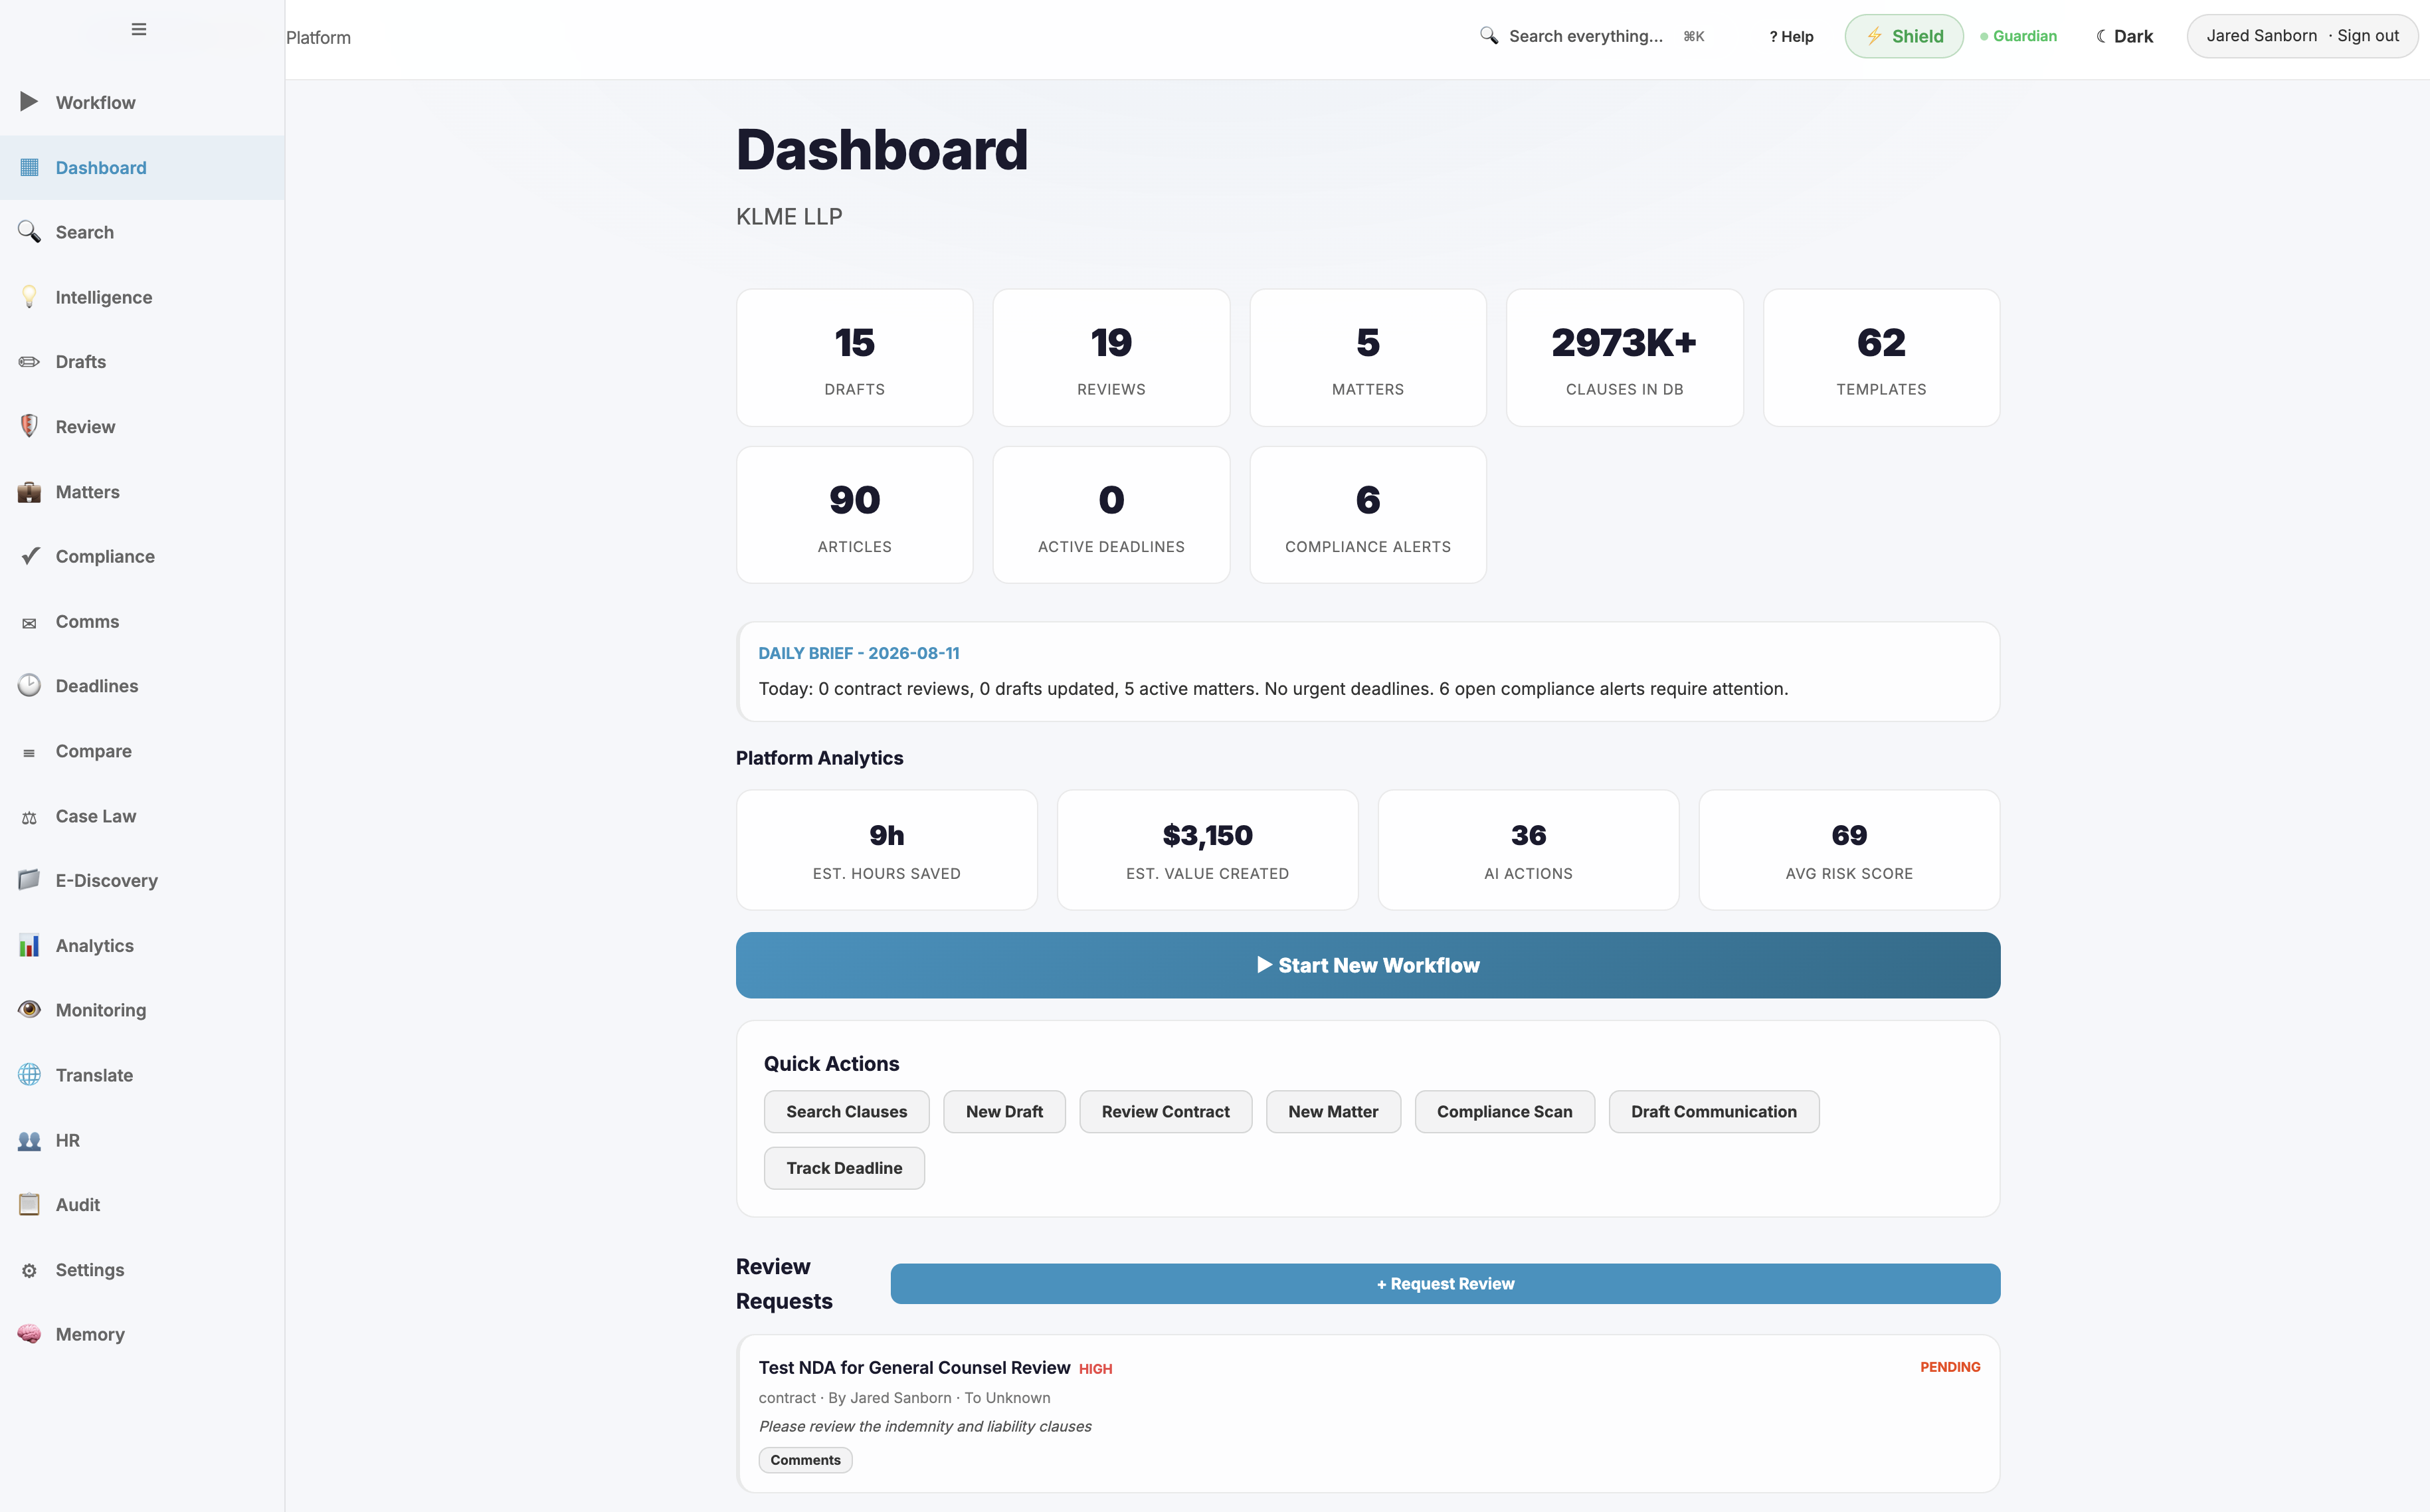Click the Search magnifier icon in sidebar
The height and width of the screenshot is (1512, 2430).
pyautogui.click(x=29, y=232)
